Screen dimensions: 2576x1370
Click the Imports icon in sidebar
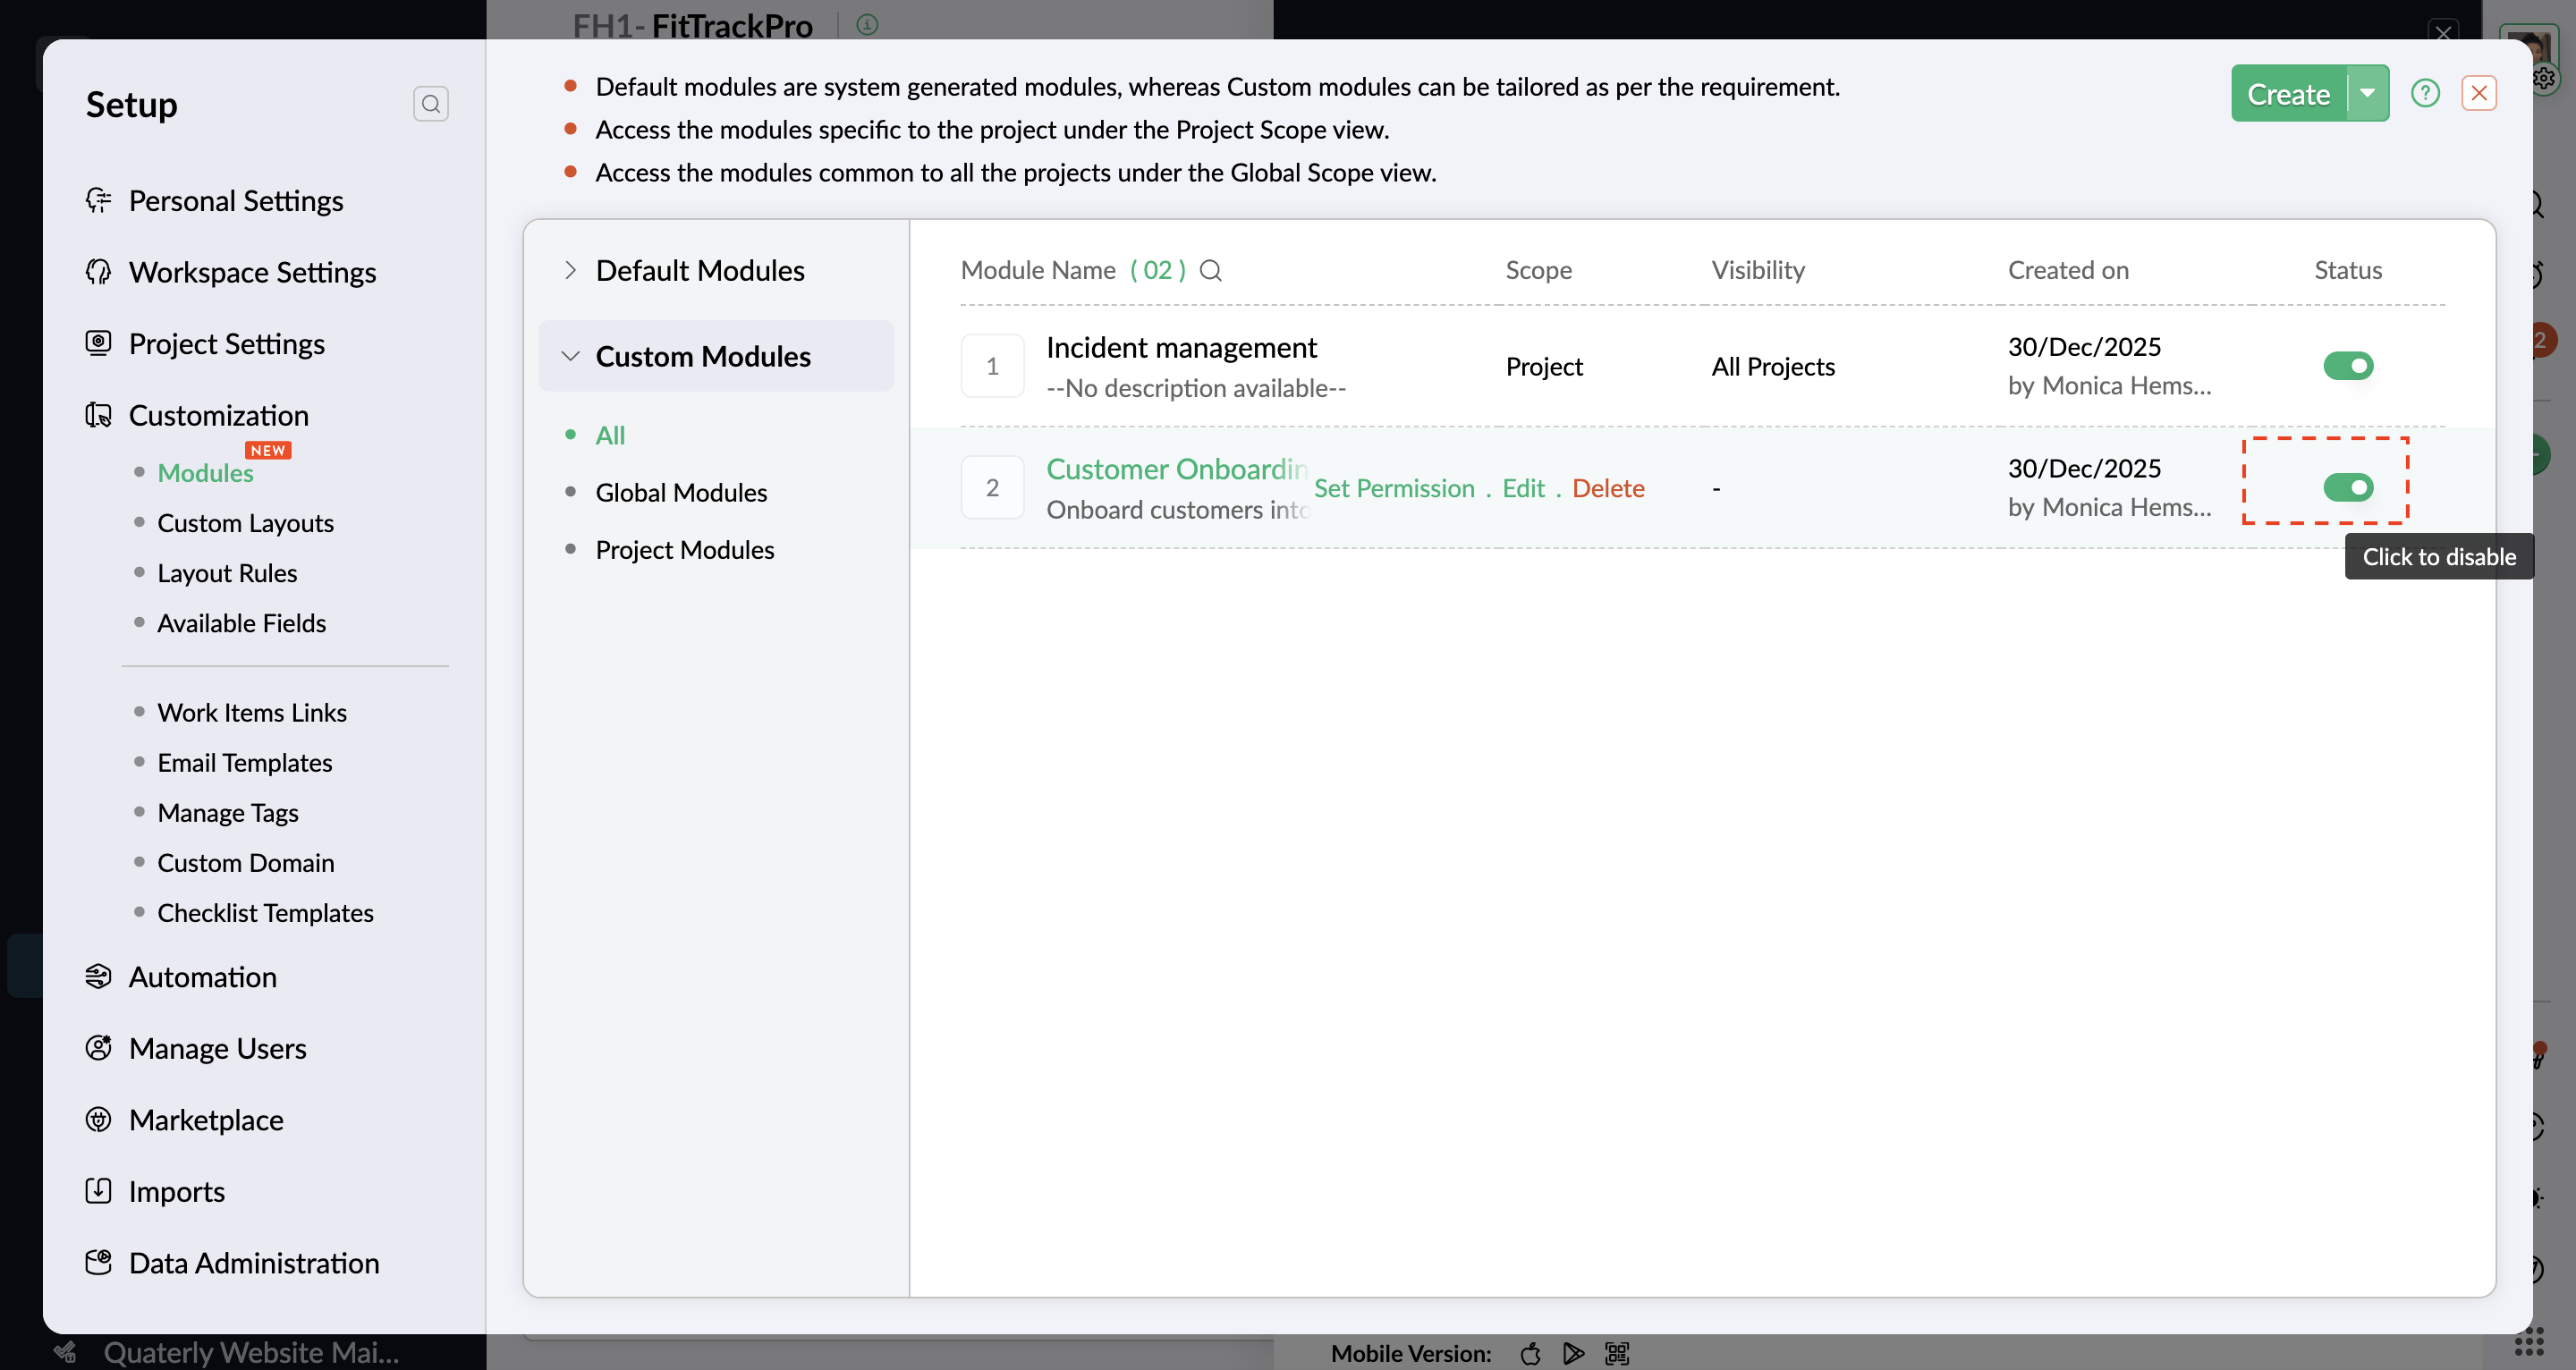coord(98,1190)
